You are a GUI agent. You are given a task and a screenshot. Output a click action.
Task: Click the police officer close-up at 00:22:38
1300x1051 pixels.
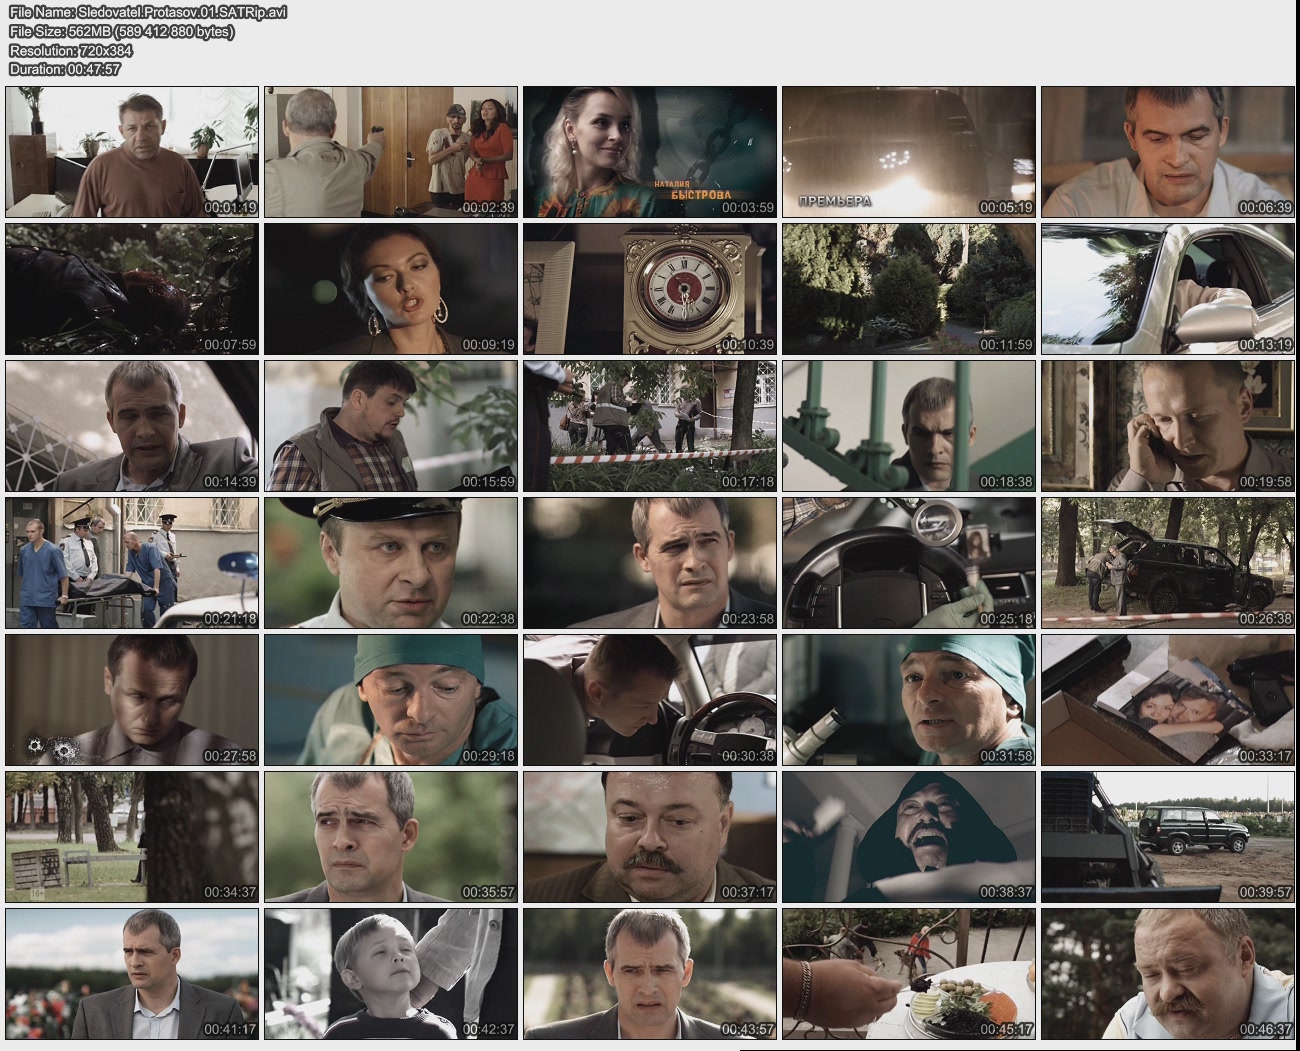point(390,563)
